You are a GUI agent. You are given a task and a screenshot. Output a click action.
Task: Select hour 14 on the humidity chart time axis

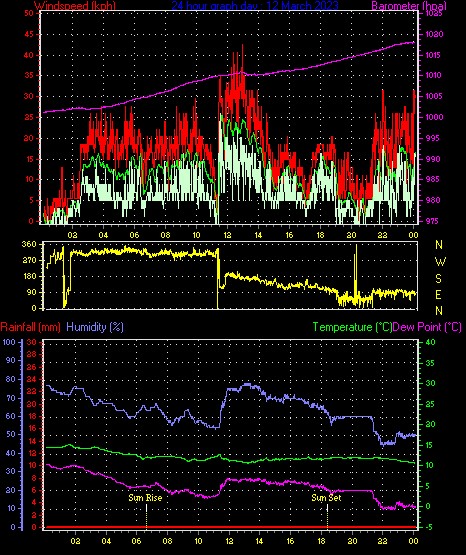tap(259, 541)
